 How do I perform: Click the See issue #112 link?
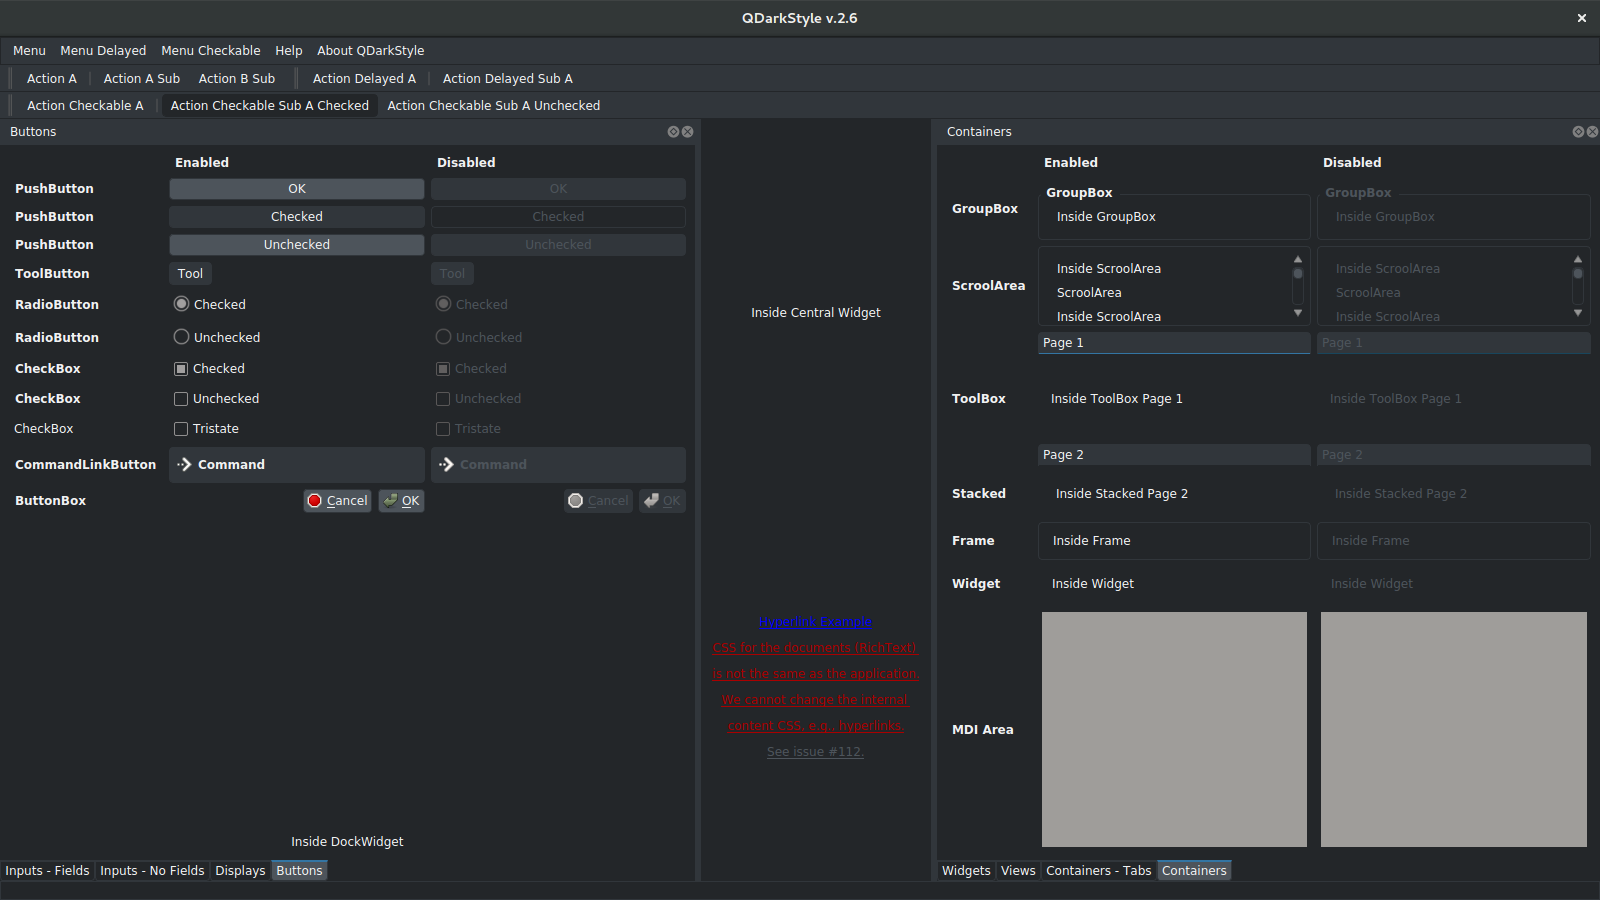(x=816, y=752)
